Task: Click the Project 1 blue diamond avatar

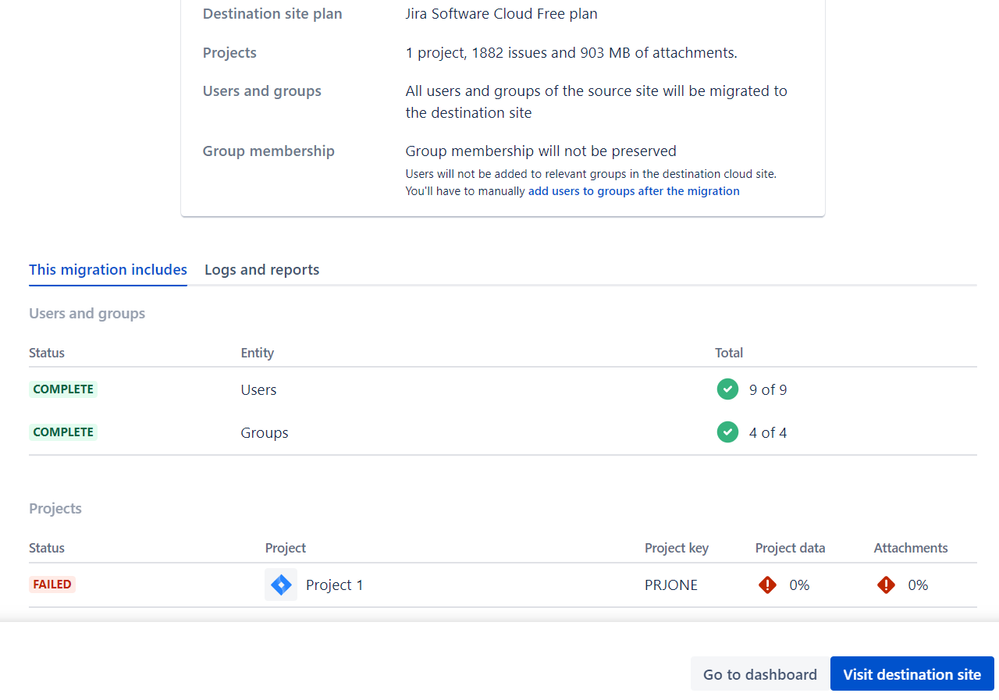Action: [x=281, y=585]
